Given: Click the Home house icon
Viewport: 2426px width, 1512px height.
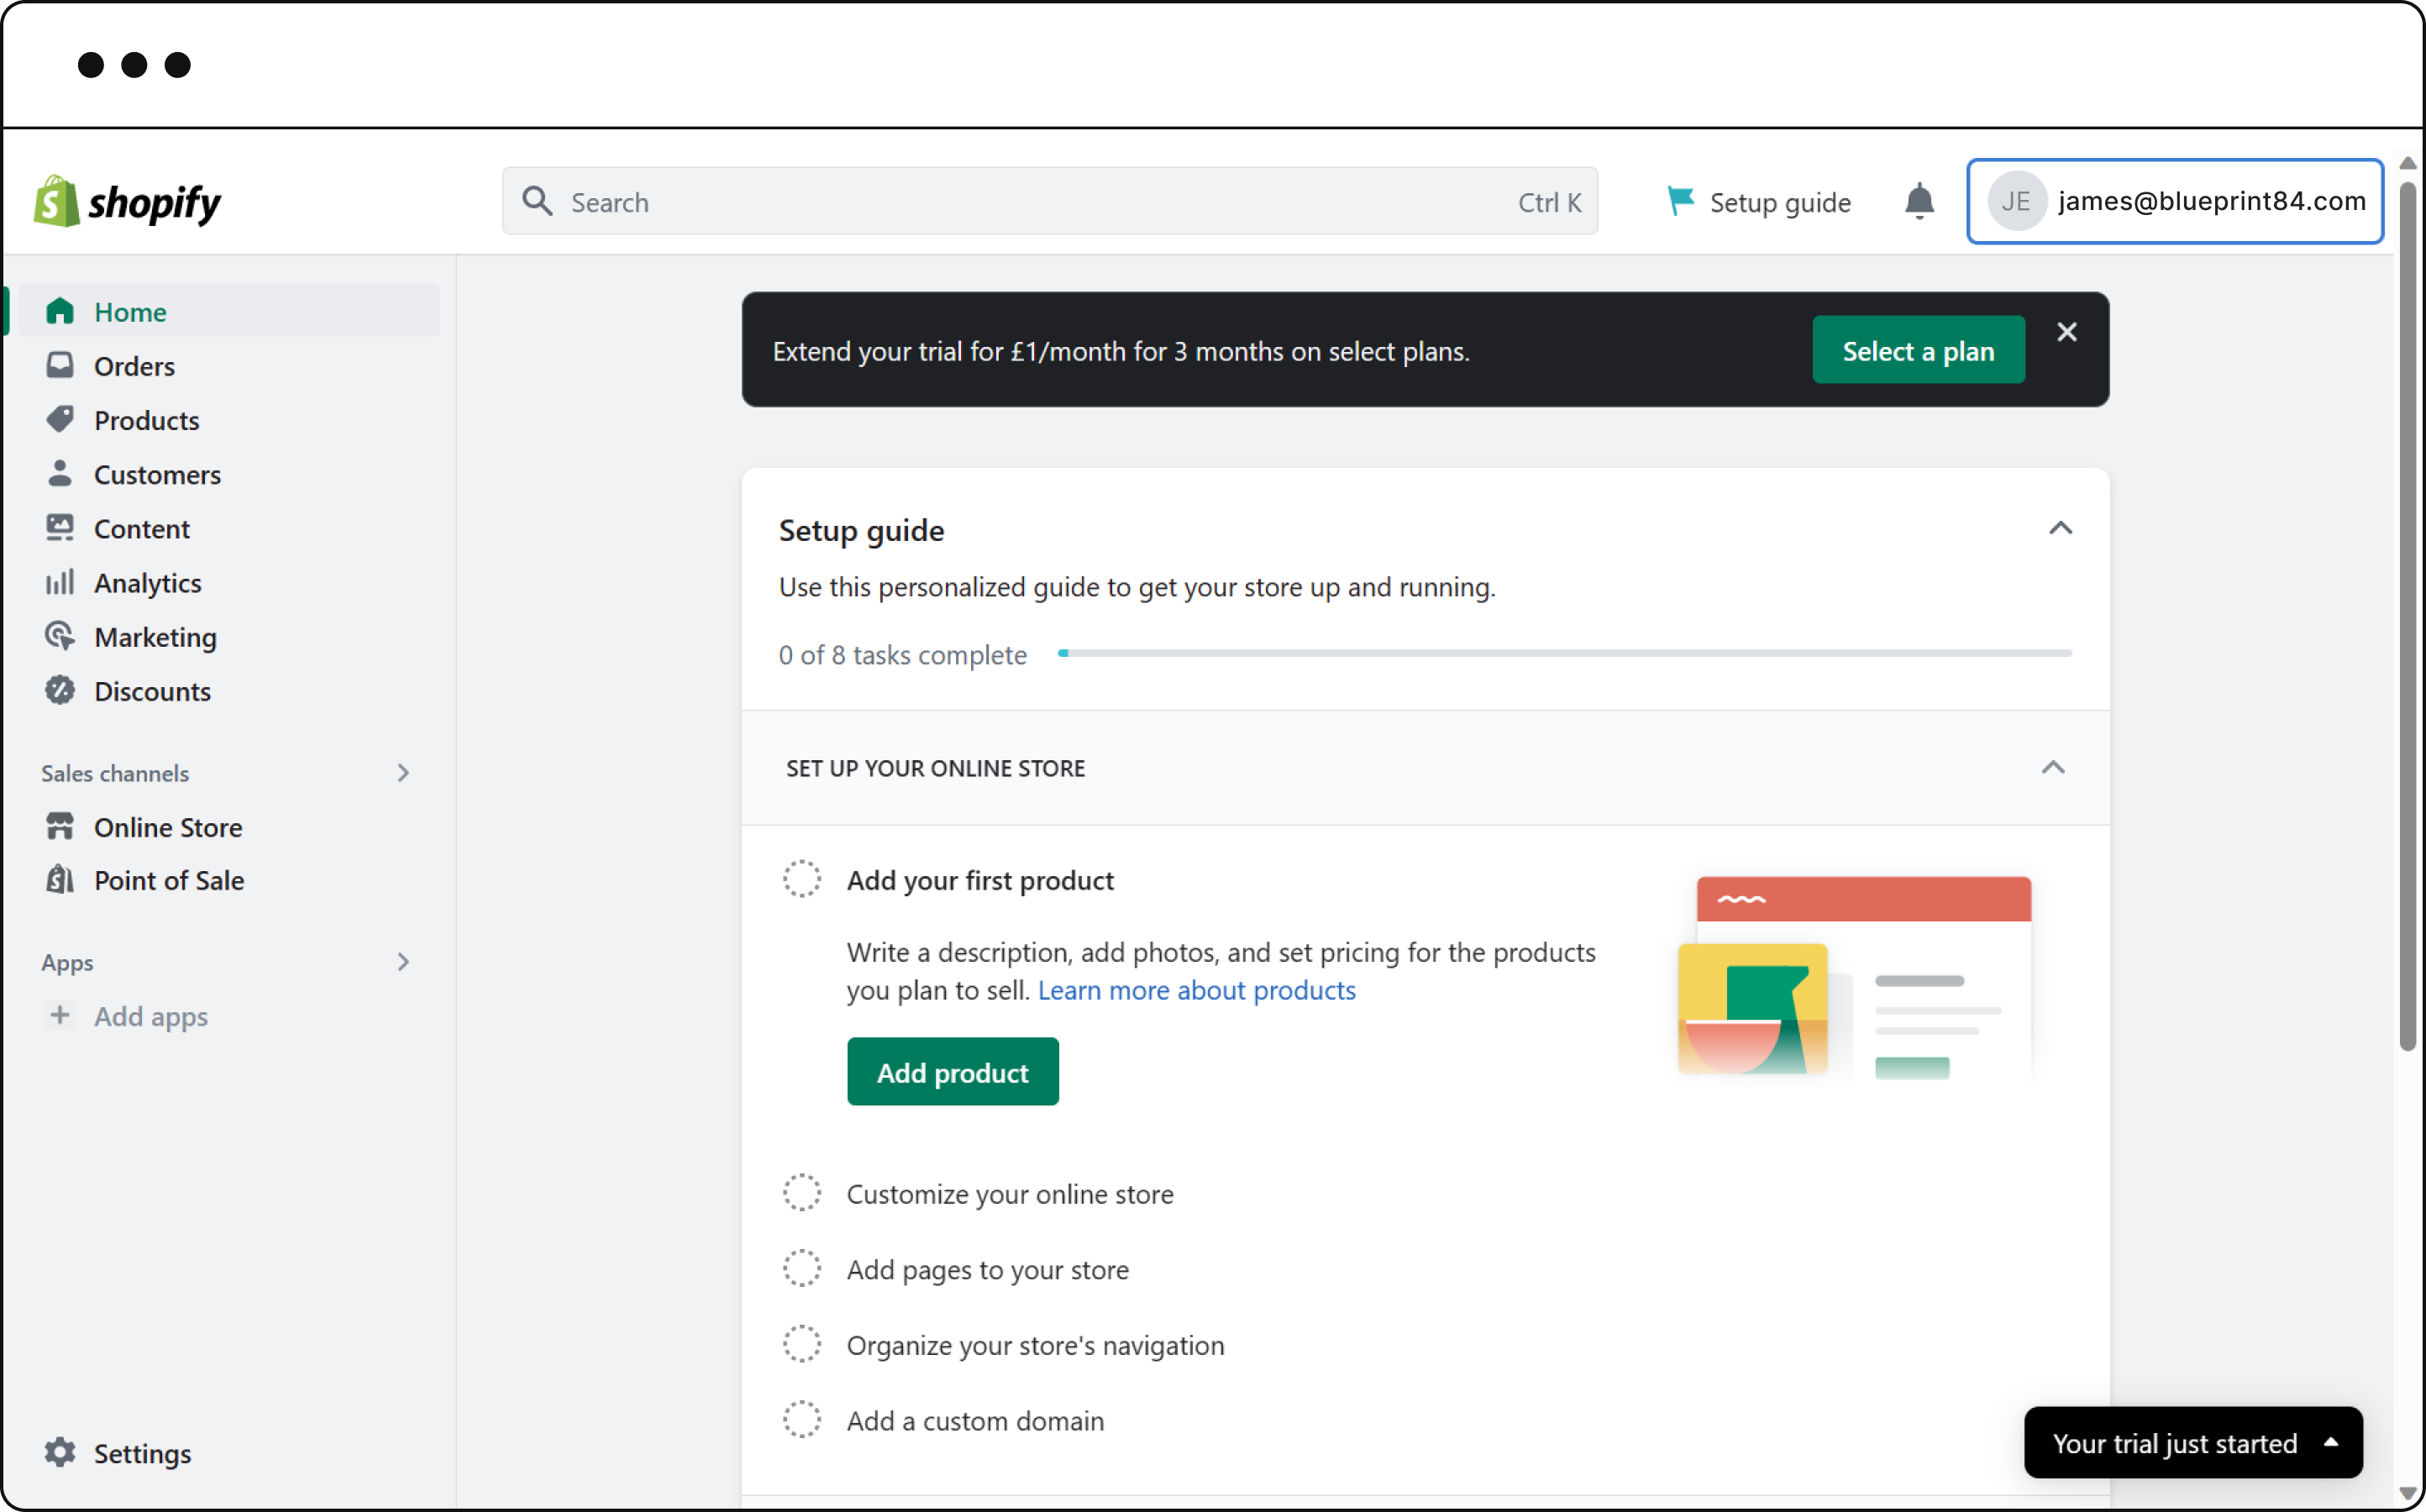Looking at the screenshot, I should click(60, 311).
